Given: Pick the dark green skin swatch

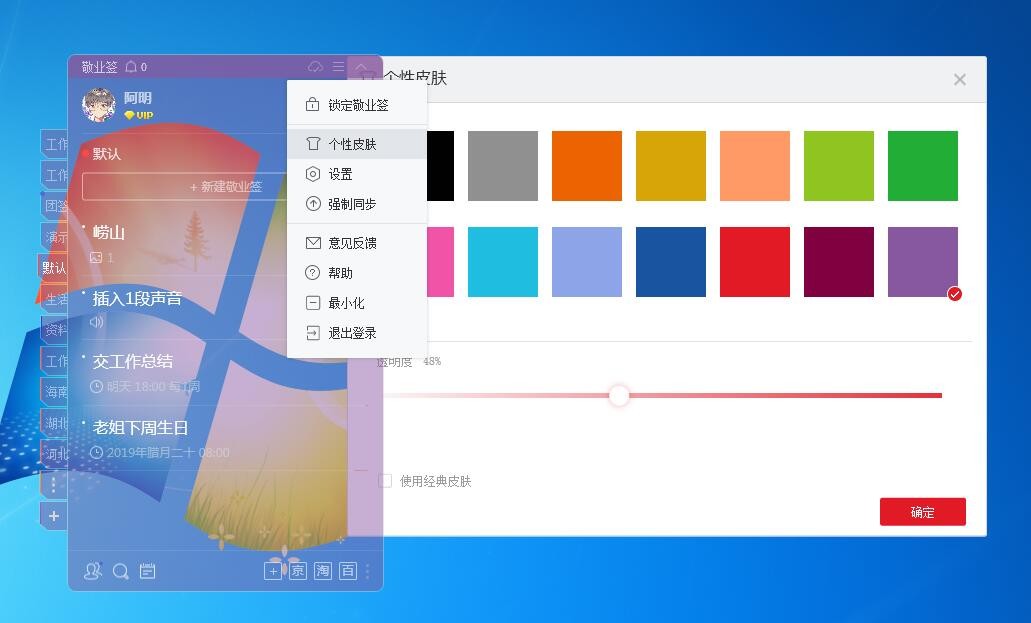Looking at the screenshot, I should click(x=923, y=166).
